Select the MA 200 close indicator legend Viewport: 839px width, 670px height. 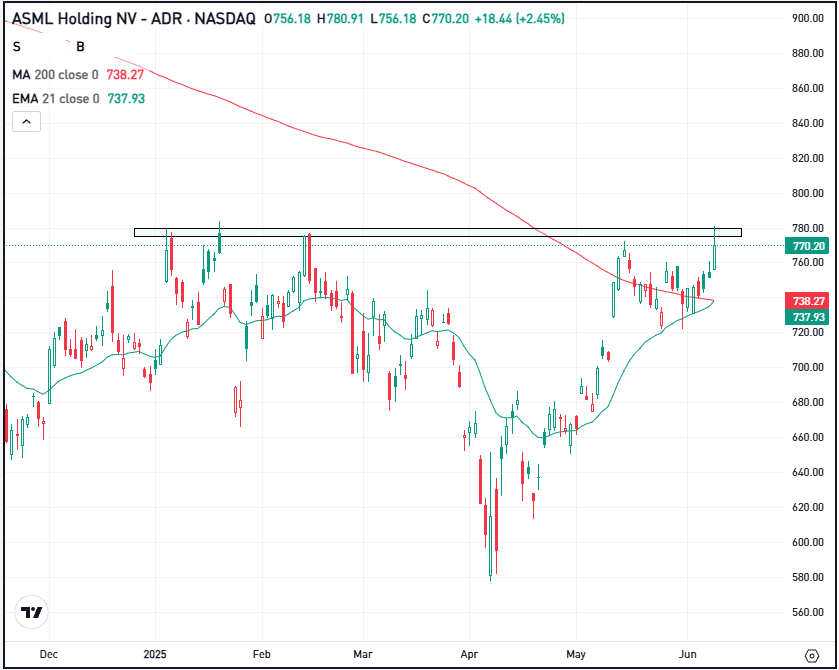[x=78, y=74]
